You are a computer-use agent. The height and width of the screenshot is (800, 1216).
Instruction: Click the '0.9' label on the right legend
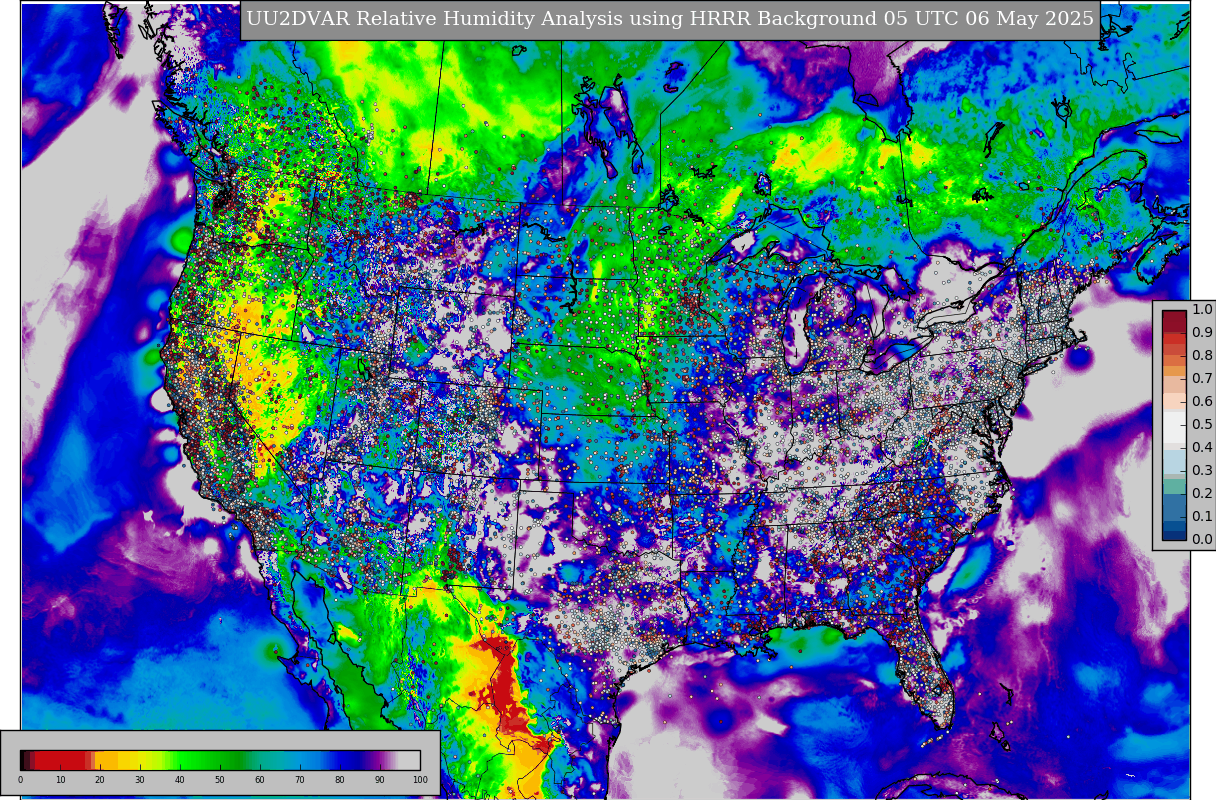1202,333
